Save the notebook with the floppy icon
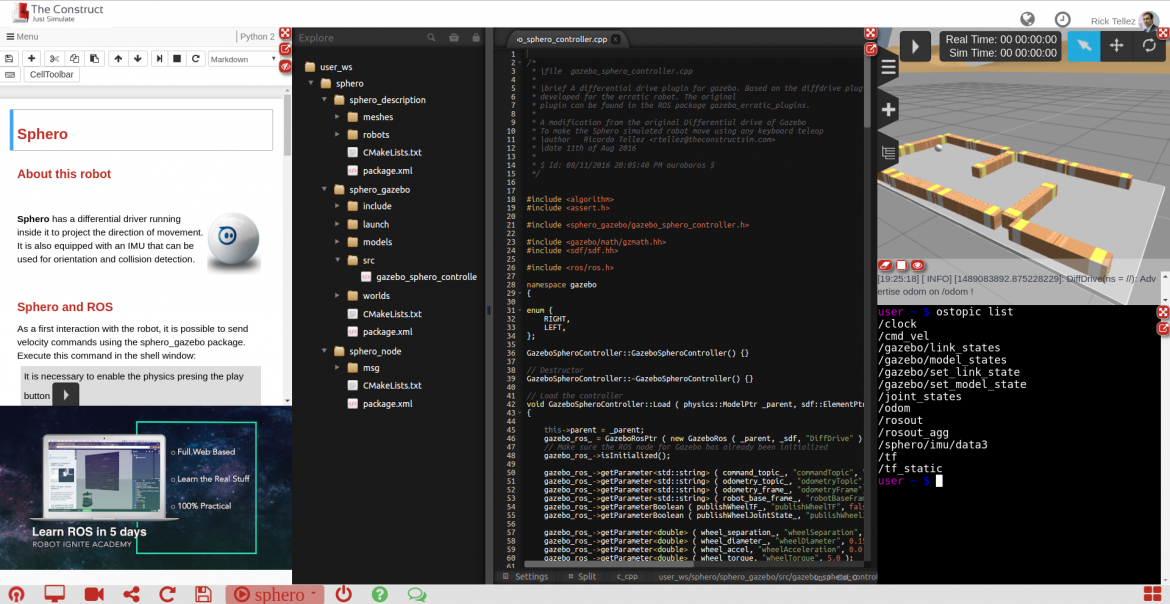This screenshot has width=1170, height=604. pyautogui.click(x=9, y=58)
